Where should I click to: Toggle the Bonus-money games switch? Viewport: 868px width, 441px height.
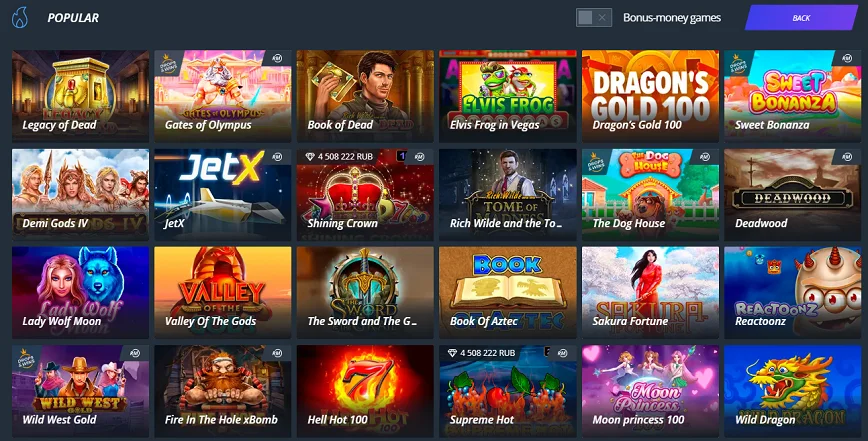click(593, 18)
